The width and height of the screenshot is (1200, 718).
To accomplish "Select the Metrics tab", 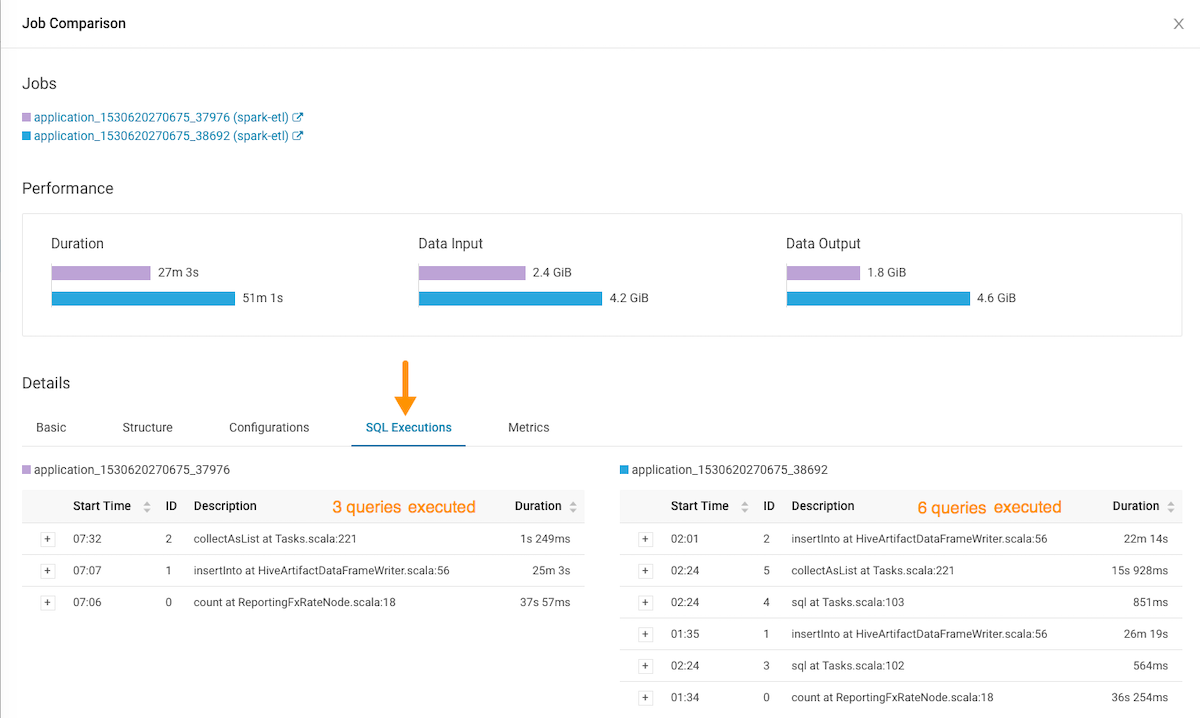I will (528, 428).
